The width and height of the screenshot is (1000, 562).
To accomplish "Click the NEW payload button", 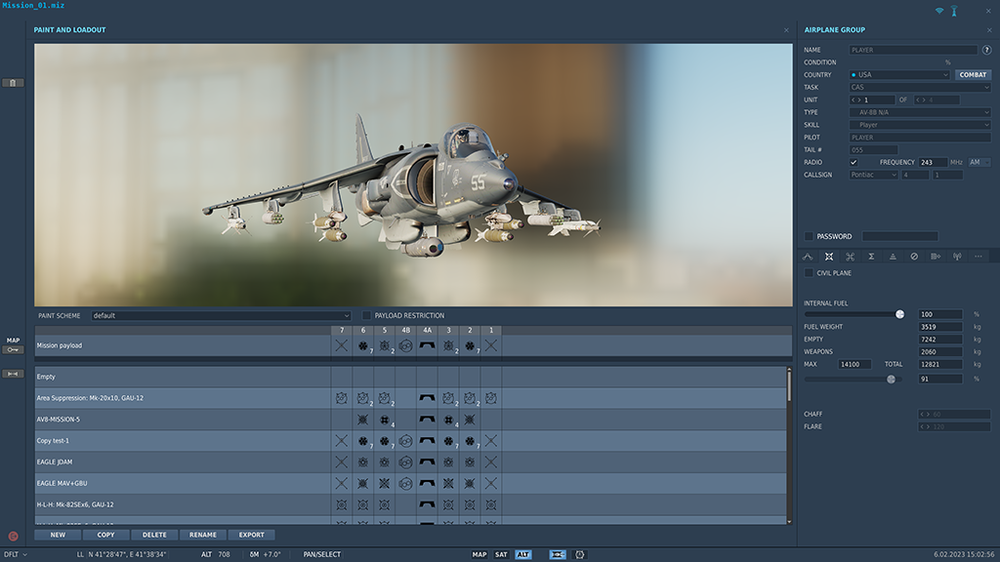I will (x=57, y=535).
